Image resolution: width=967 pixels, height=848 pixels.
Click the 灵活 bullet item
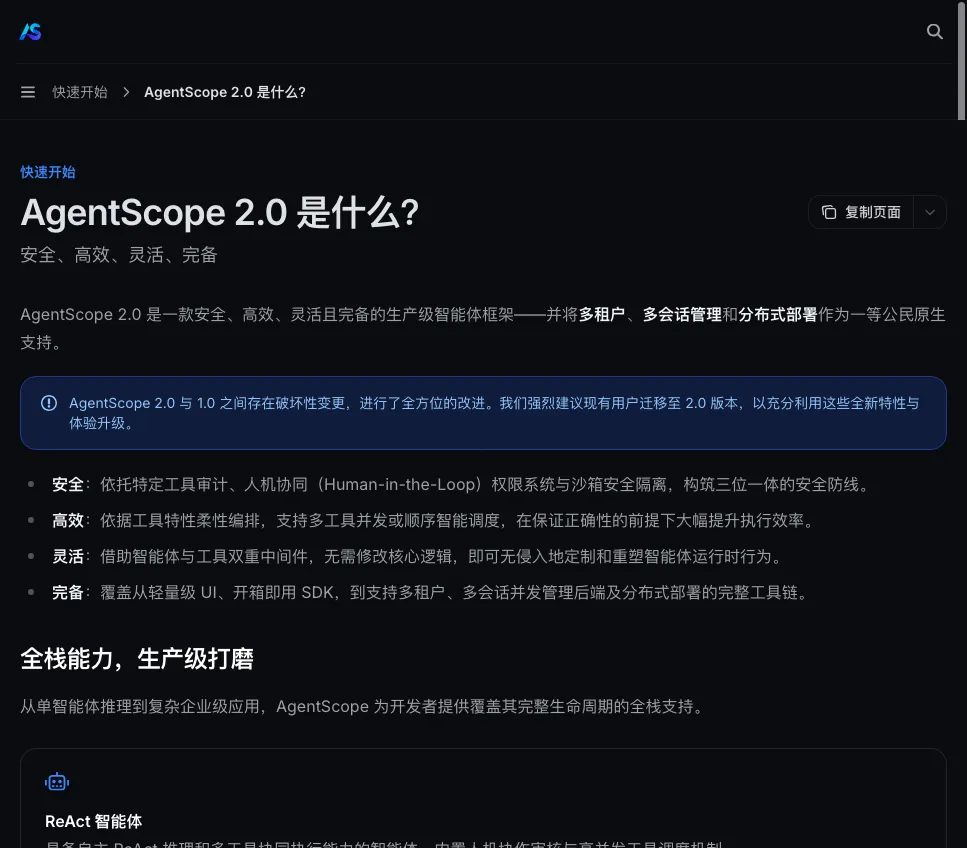click(x=417, y=557)
